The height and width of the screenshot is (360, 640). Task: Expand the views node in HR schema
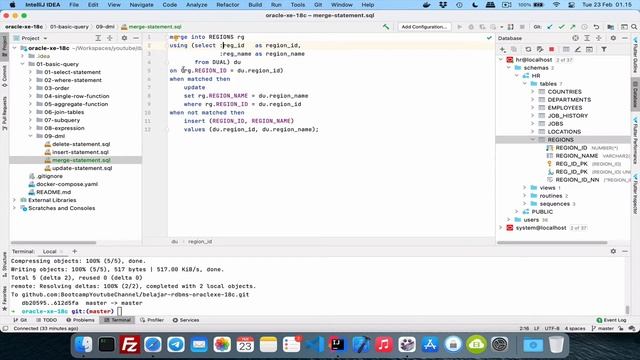coord(525,188)
